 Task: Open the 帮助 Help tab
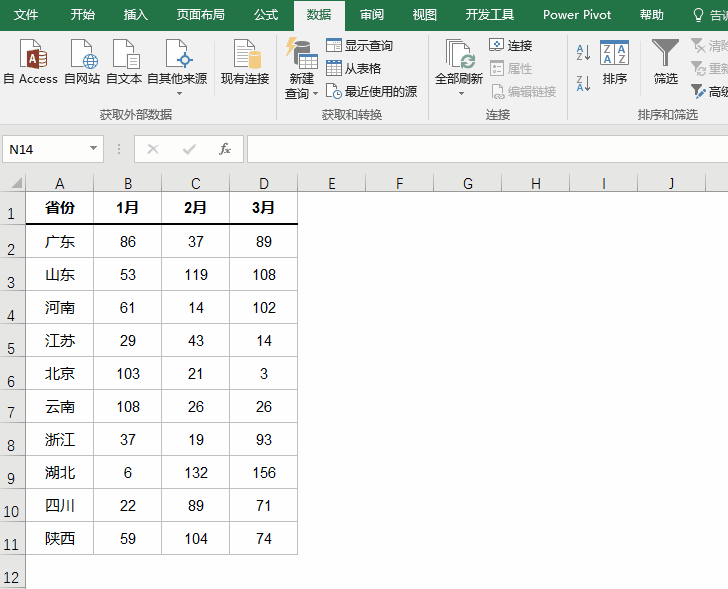click(651, 15)
